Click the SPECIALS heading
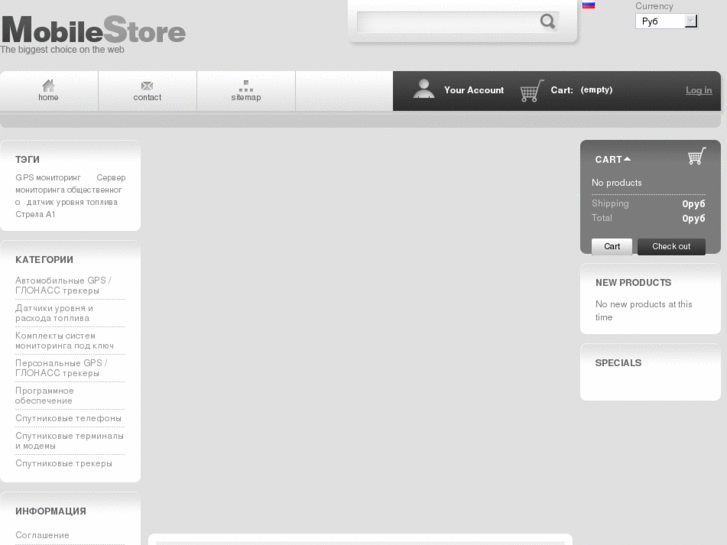The image size is (727, 545). (x=618, y=363)
